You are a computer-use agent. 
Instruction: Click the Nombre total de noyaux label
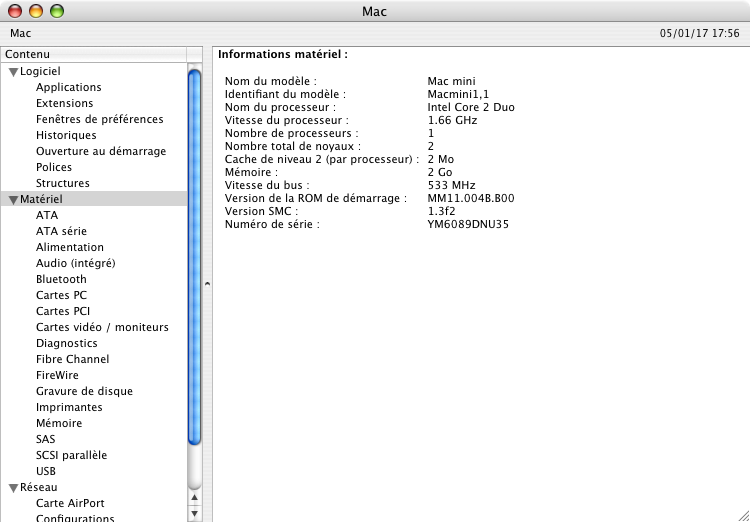tap(293, 146)
